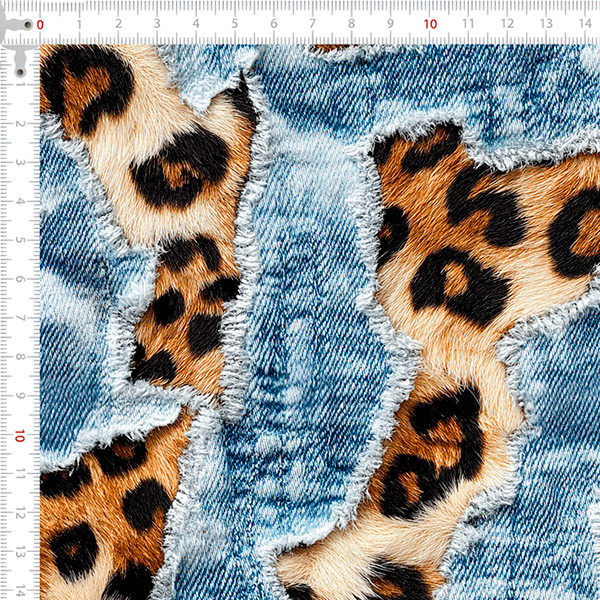
Task: Click the 8 mark on the left ruler
Action: tap(20, 357)
